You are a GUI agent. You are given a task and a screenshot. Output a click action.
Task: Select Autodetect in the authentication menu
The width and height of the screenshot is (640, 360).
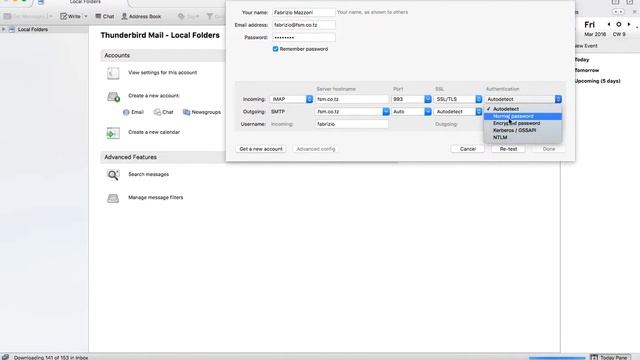(x=523, y=109)
